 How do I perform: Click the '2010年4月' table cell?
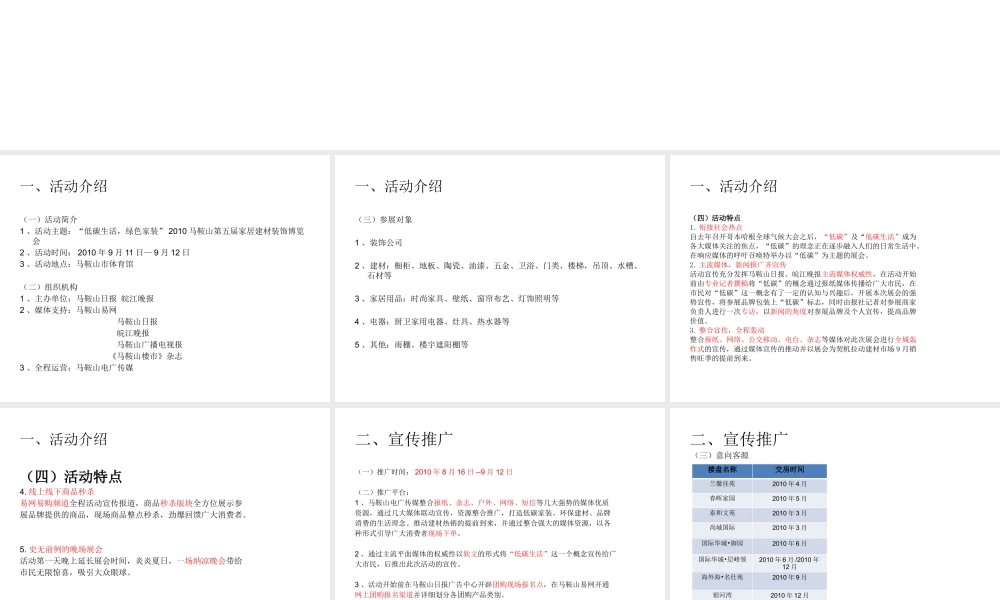click(790, 484)
